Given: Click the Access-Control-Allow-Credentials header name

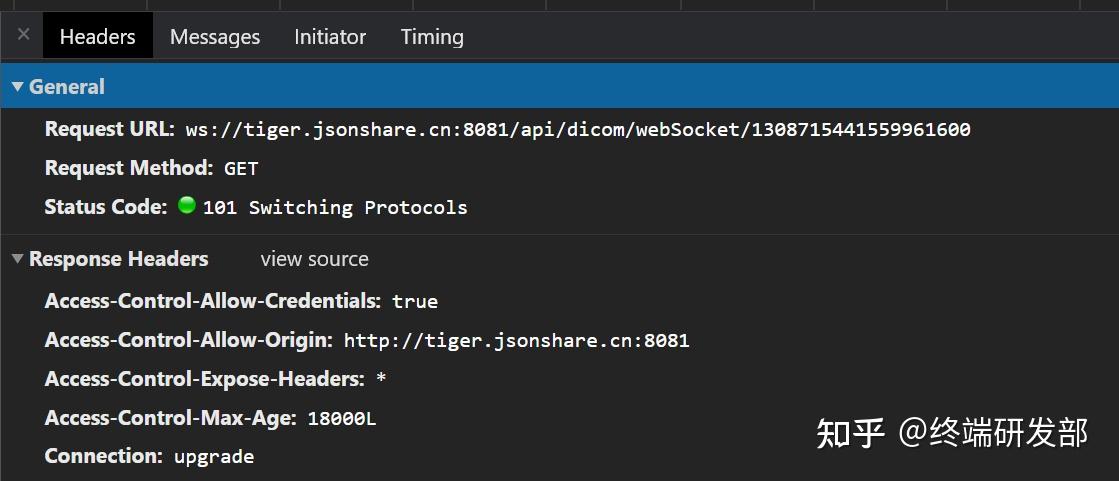Looking at the screenshot, I should pos(212,301).
